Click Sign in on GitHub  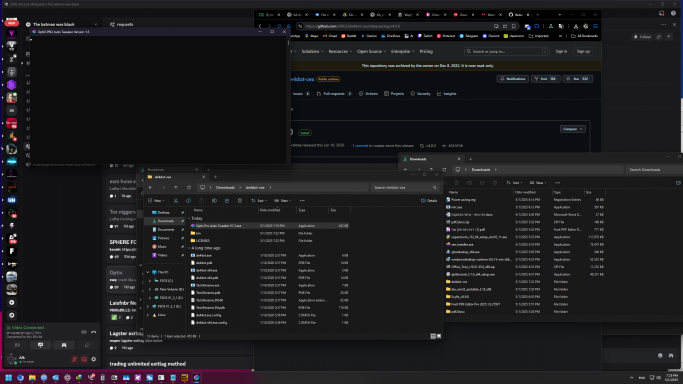(561, 51)
